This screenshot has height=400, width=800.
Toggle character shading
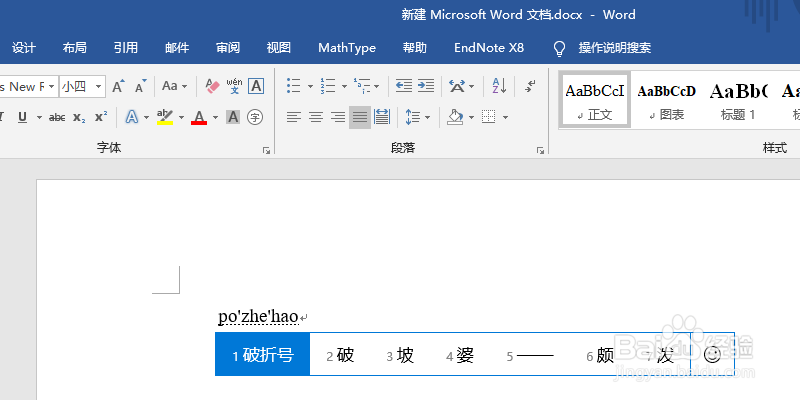pyautogui.click(x=233, y=117)
